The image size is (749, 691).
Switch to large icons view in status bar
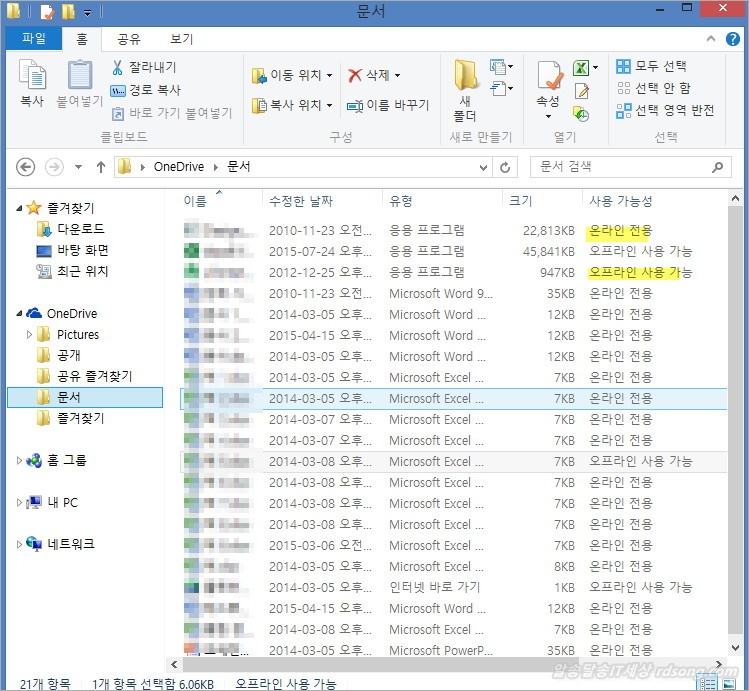tap(729, 683)
